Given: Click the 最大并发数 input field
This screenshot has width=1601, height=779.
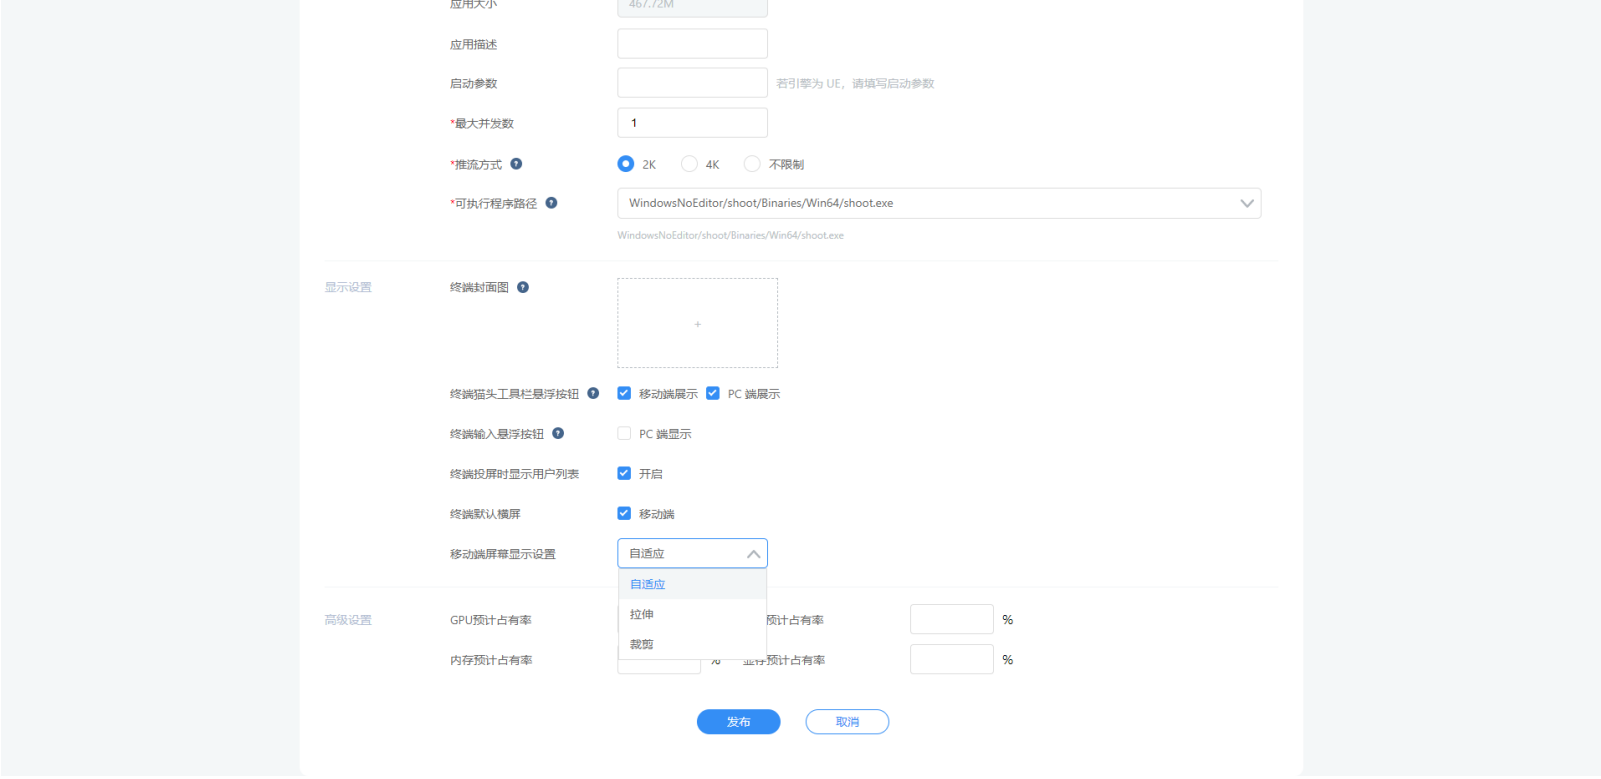Looking at the screenshot, I should [x=692, y=123].
